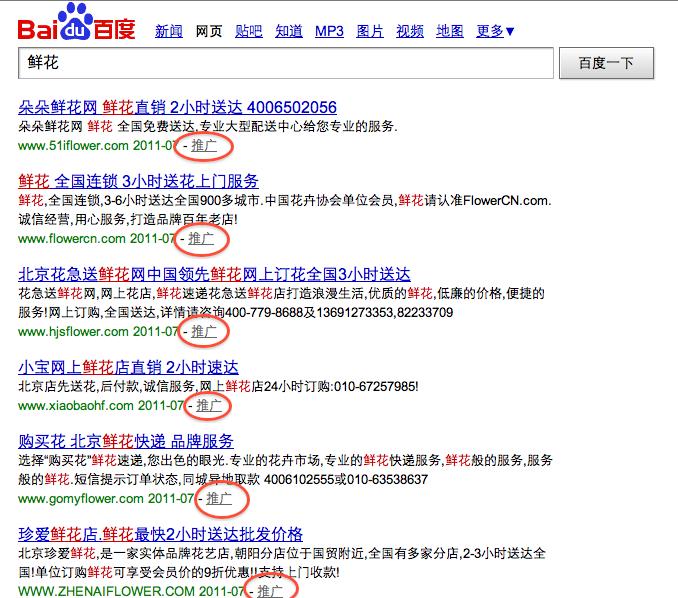Open 购买花 北京鲜花快递 result link
The width and height of the screenshot is (678, 598).
pos(126,441)
